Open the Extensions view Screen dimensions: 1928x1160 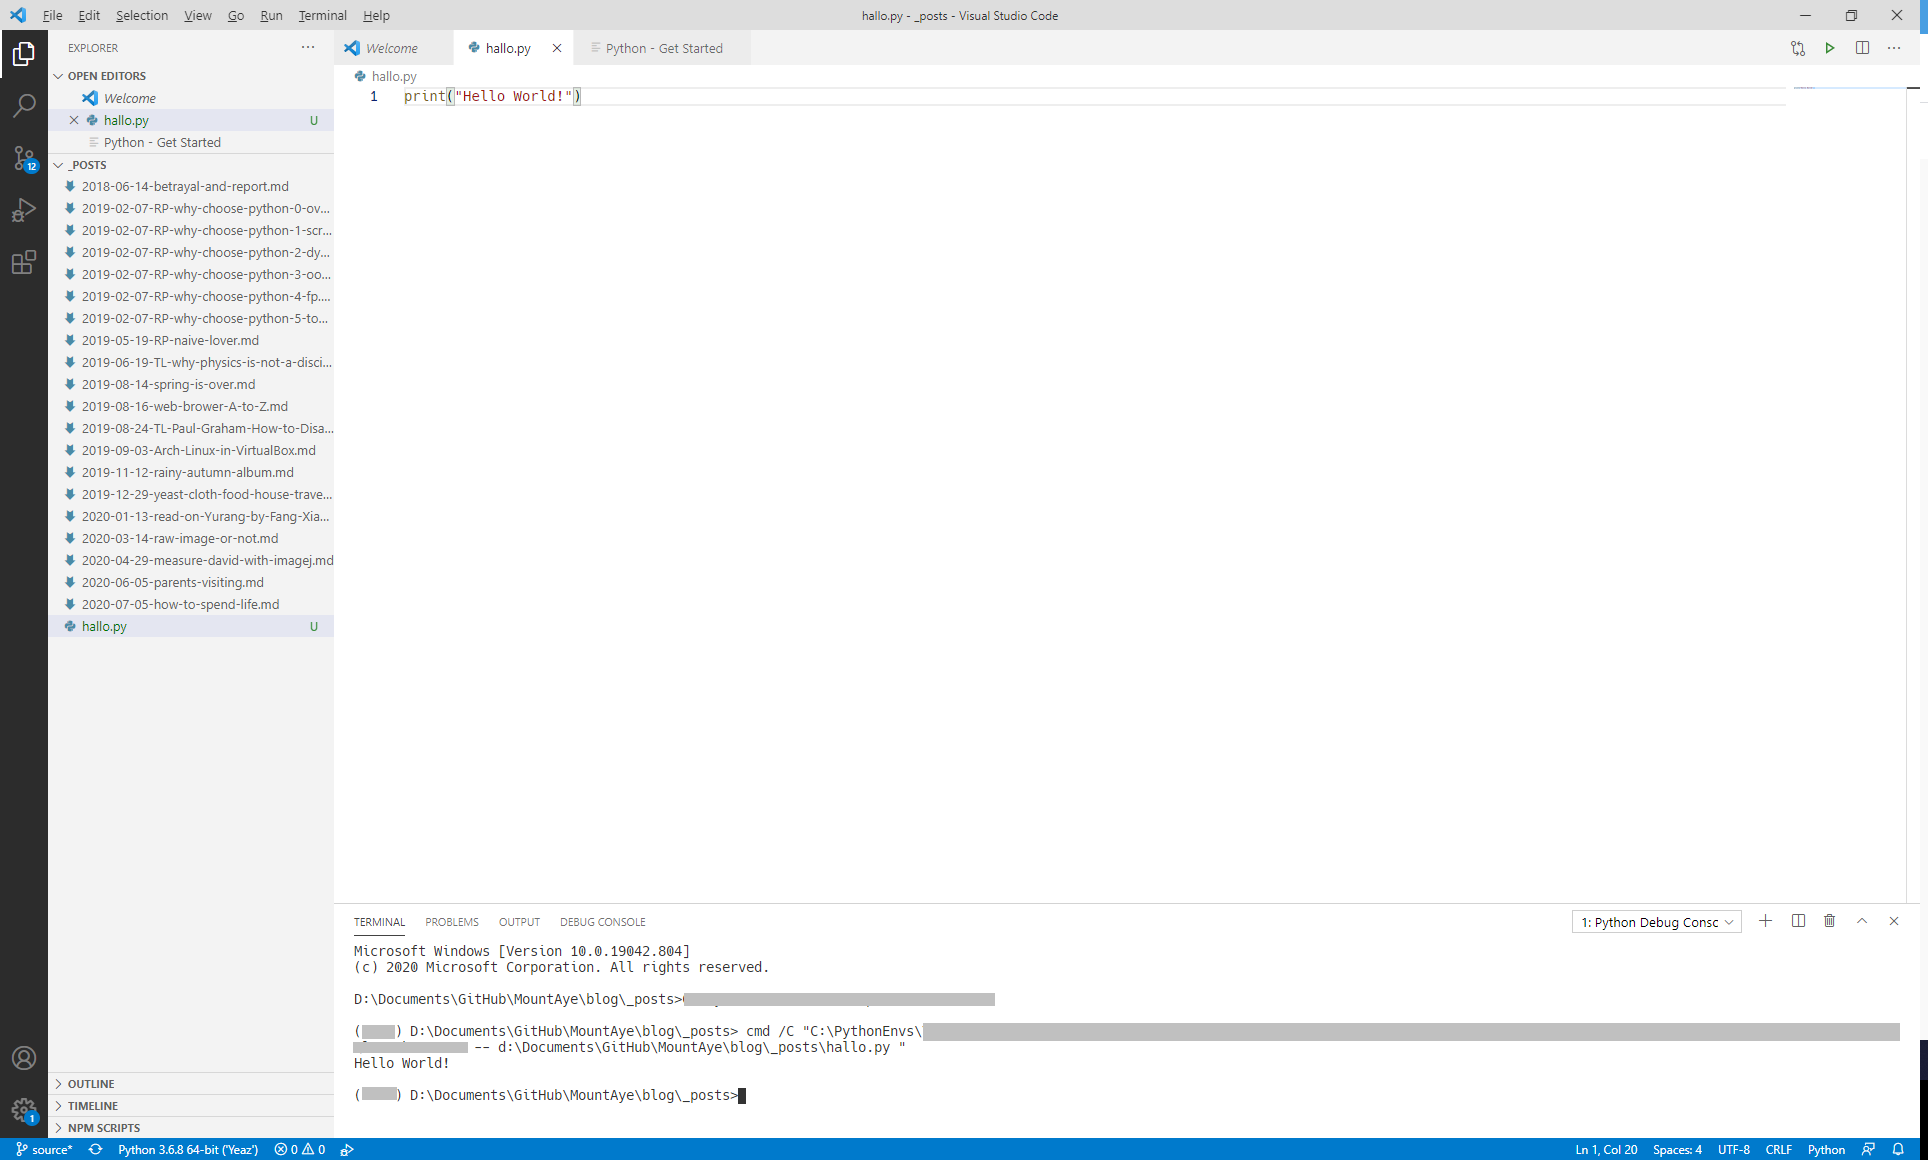click(x=24, y=263)
